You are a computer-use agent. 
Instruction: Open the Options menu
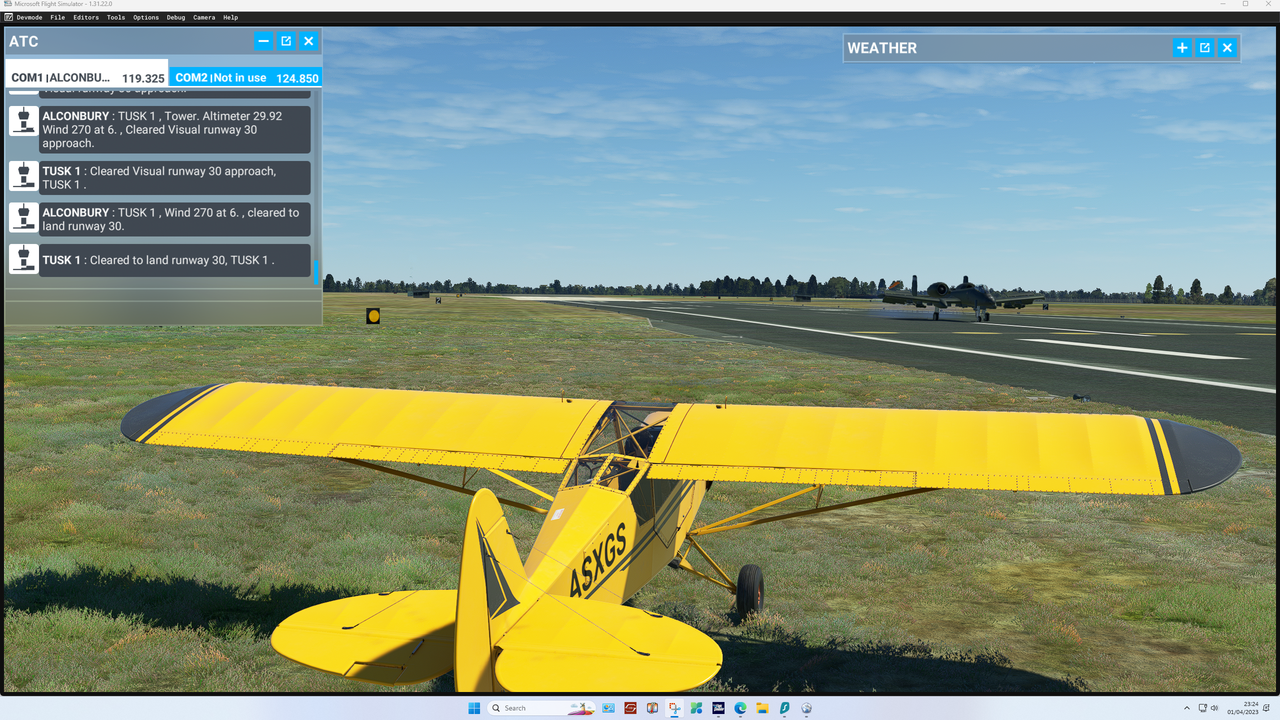(x=146, y=17)
